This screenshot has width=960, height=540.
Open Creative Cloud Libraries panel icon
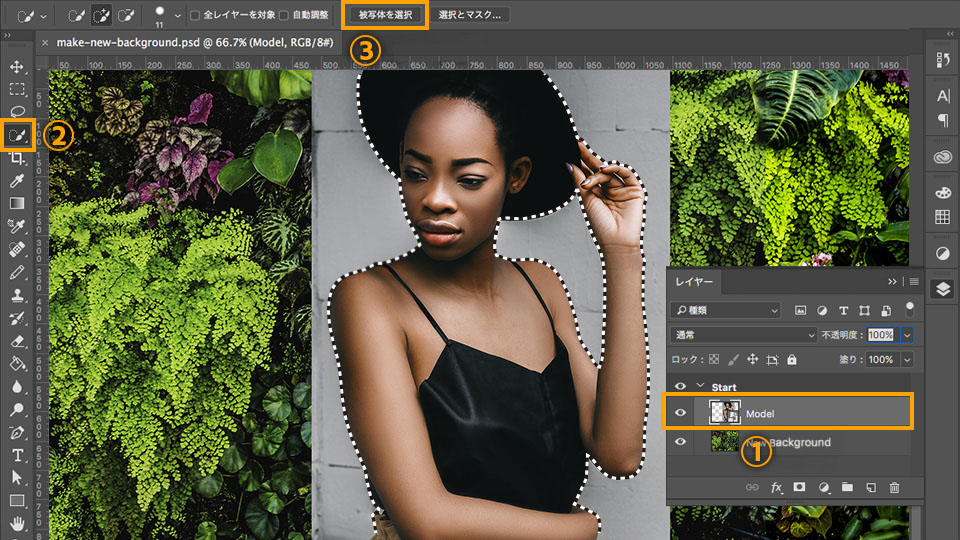[943, 157]
